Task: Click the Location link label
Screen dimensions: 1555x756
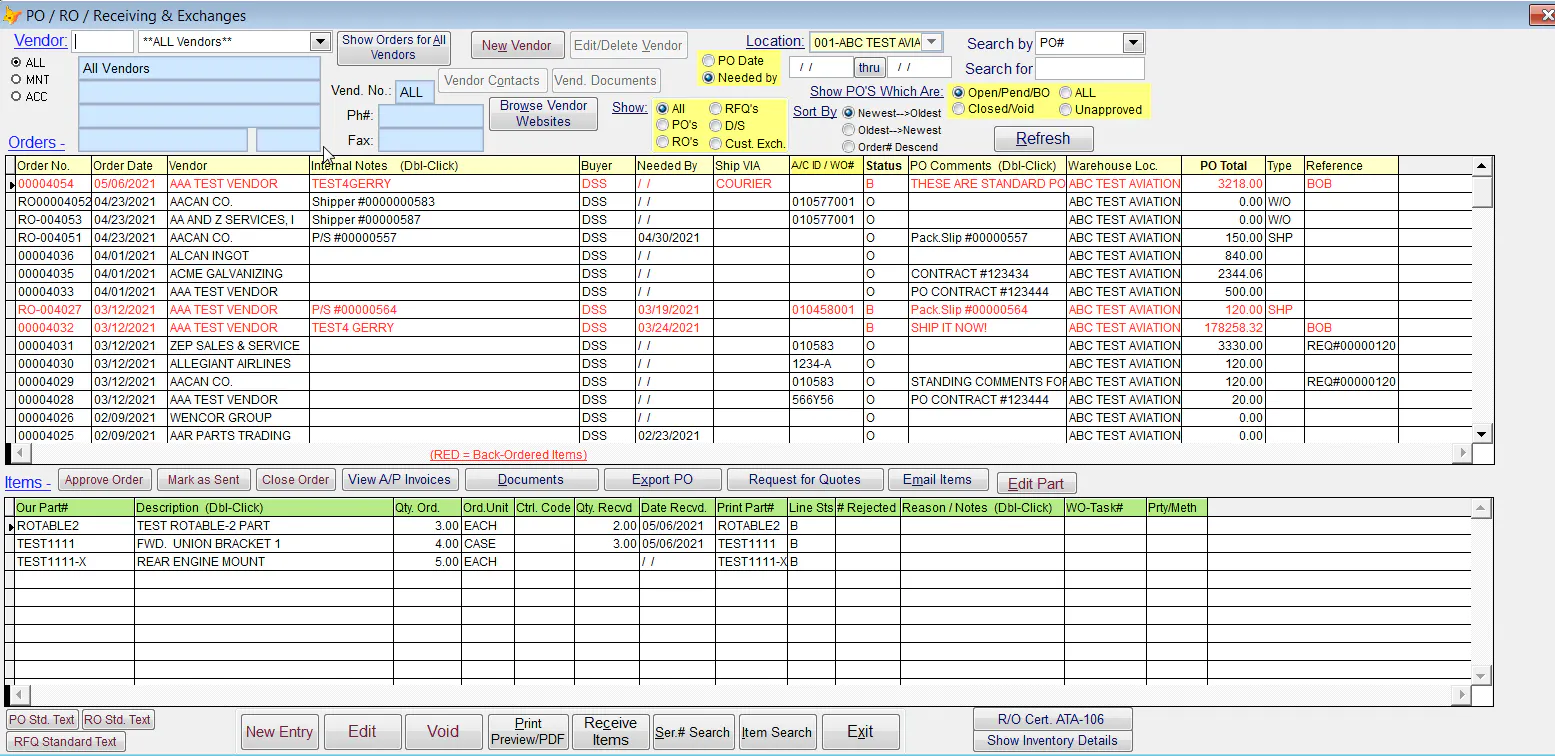Action: (x=775, y=41)
